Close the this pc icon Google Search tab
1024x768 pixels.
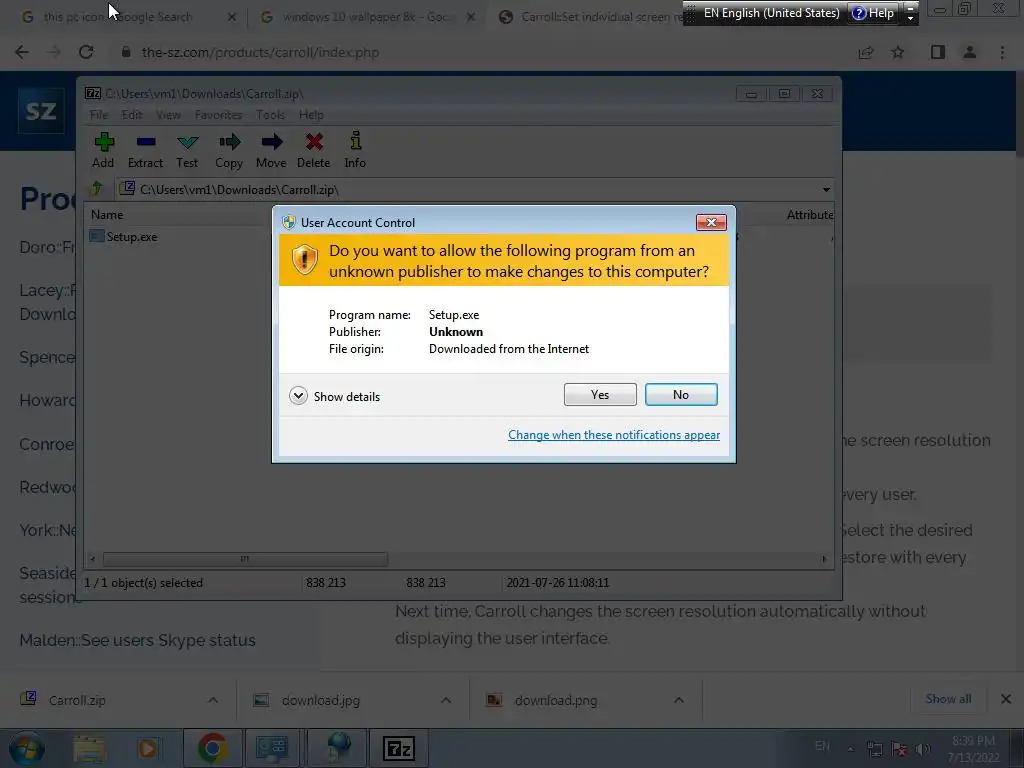tap(232, 18)
